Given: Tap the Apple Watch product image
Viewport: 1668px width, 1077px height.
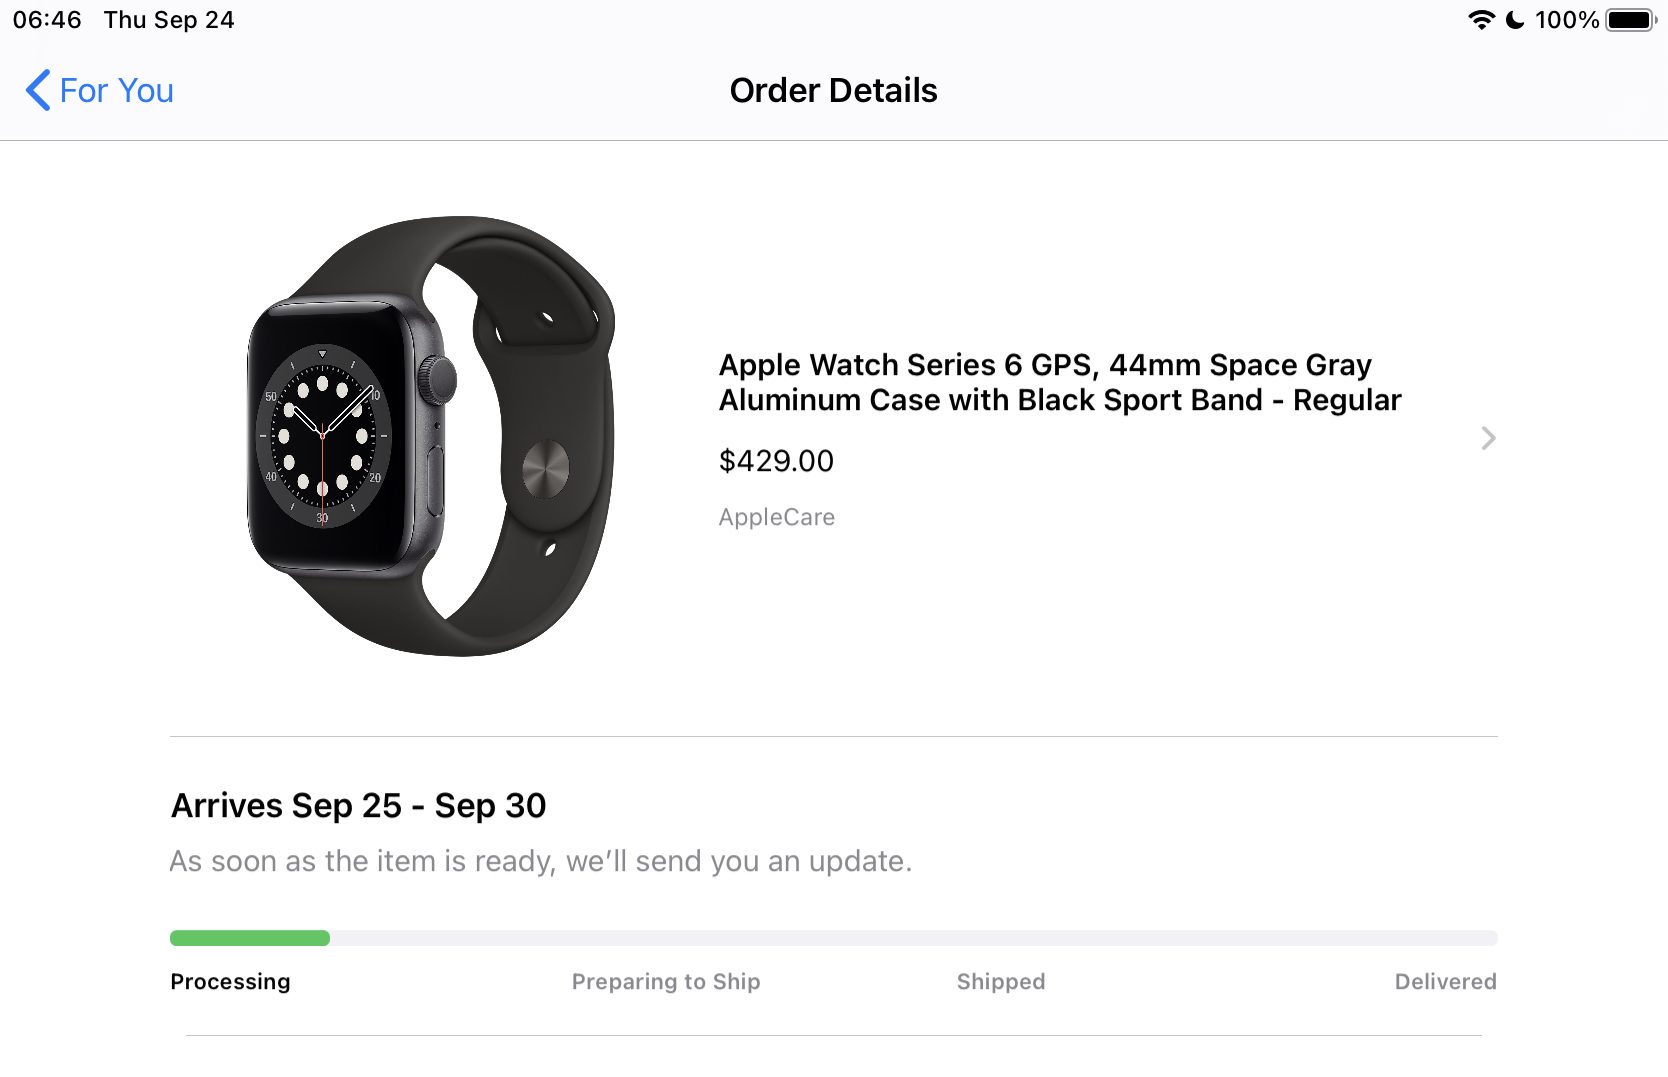Looking at the screenshot, I should (x=430, y=436).
